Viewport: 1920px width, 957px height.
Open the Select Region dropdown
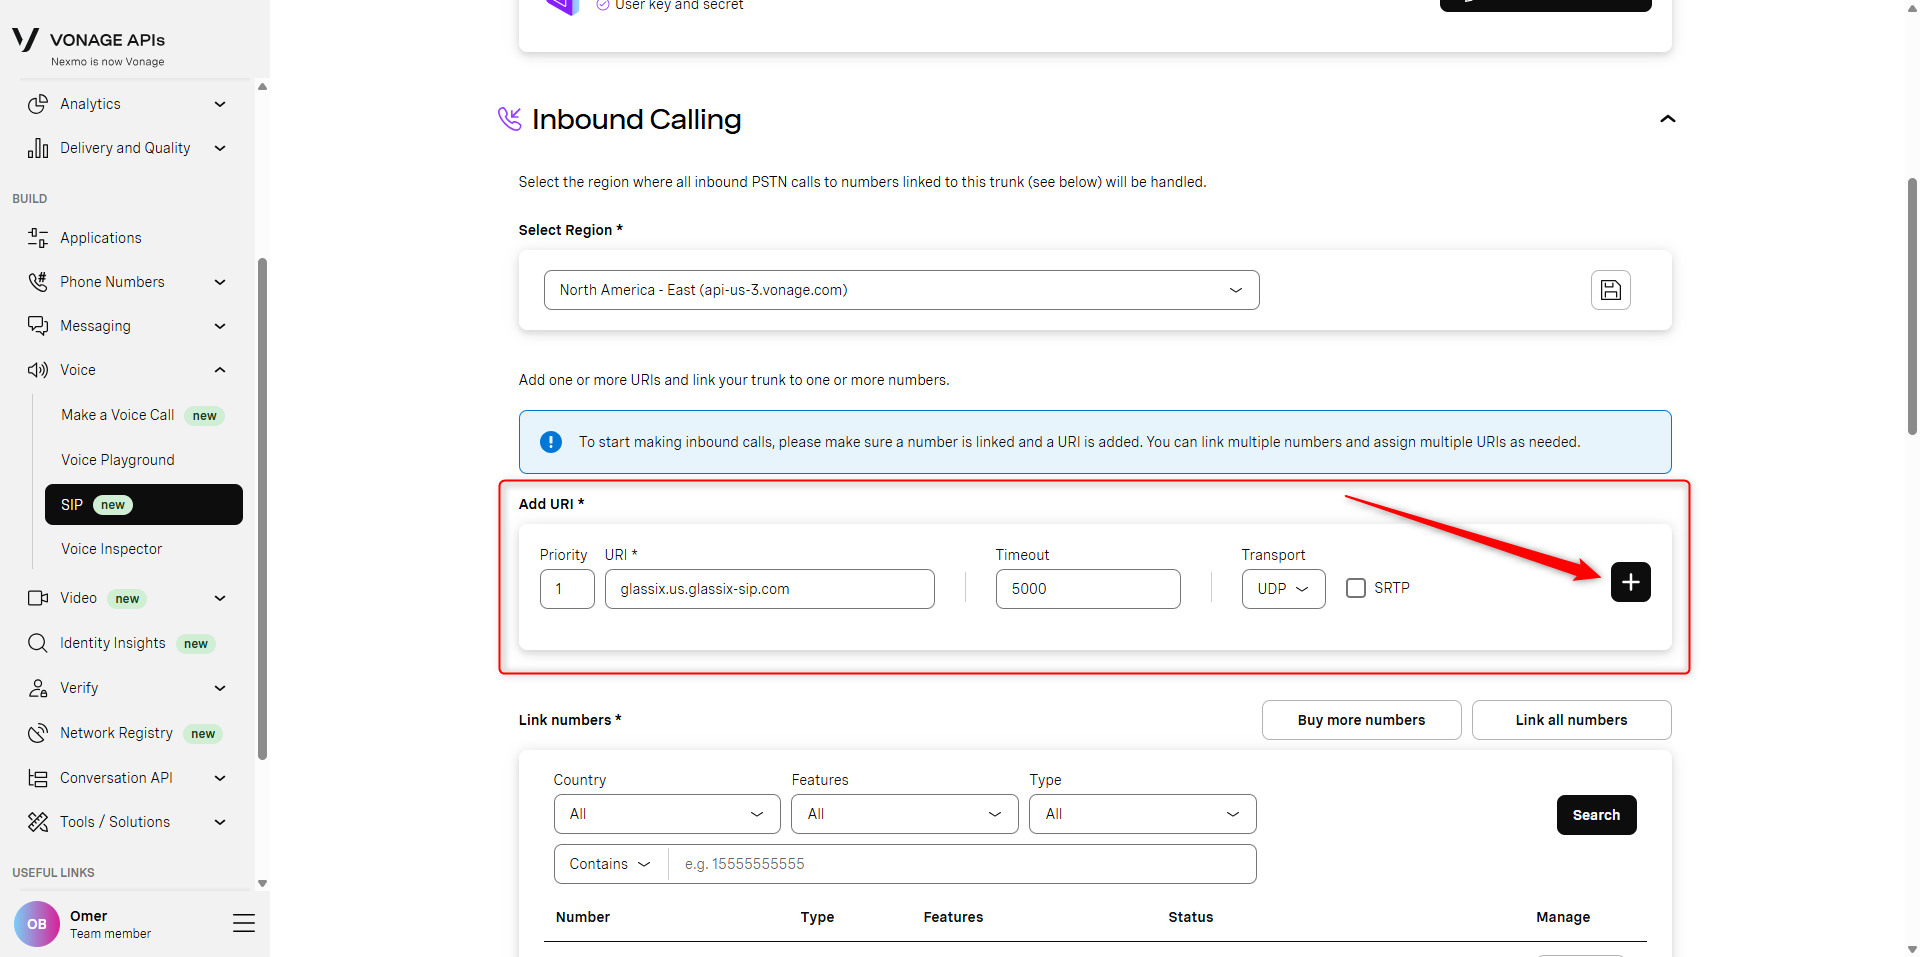coord(901,290)
